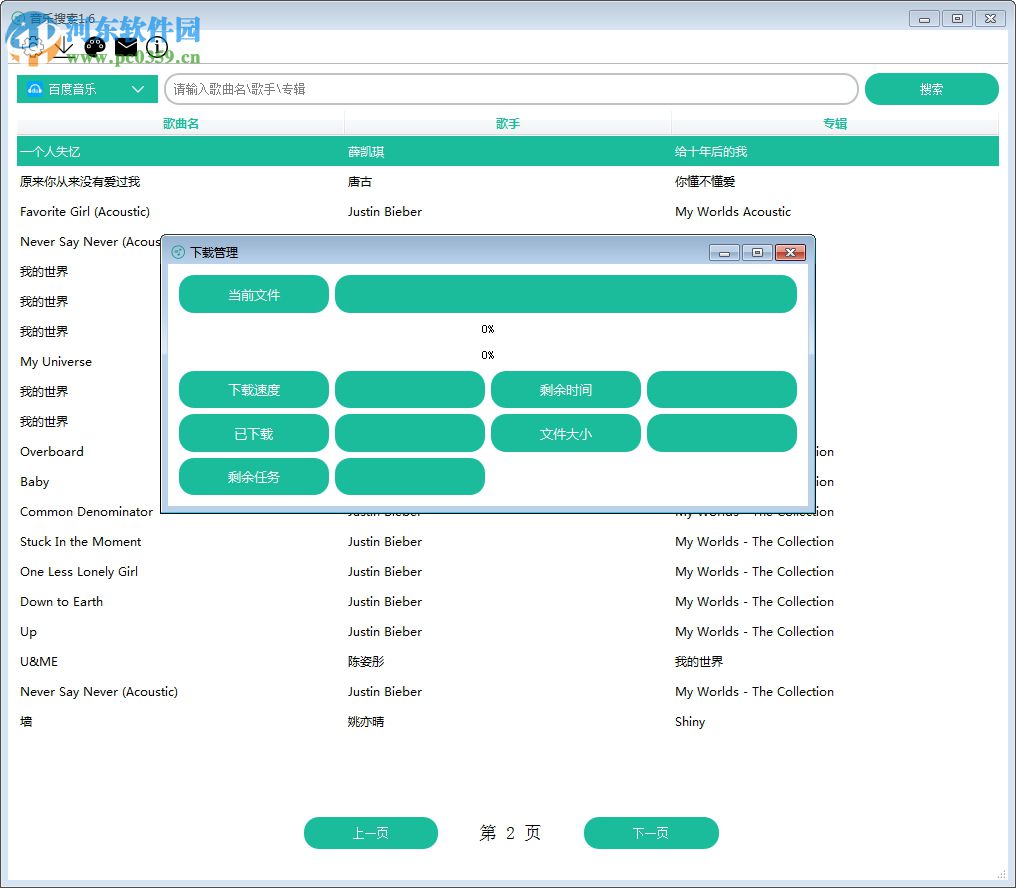The image size is (1016, 888).
Task: Select the Stuck In the Moment song
Action: [80, 542]
